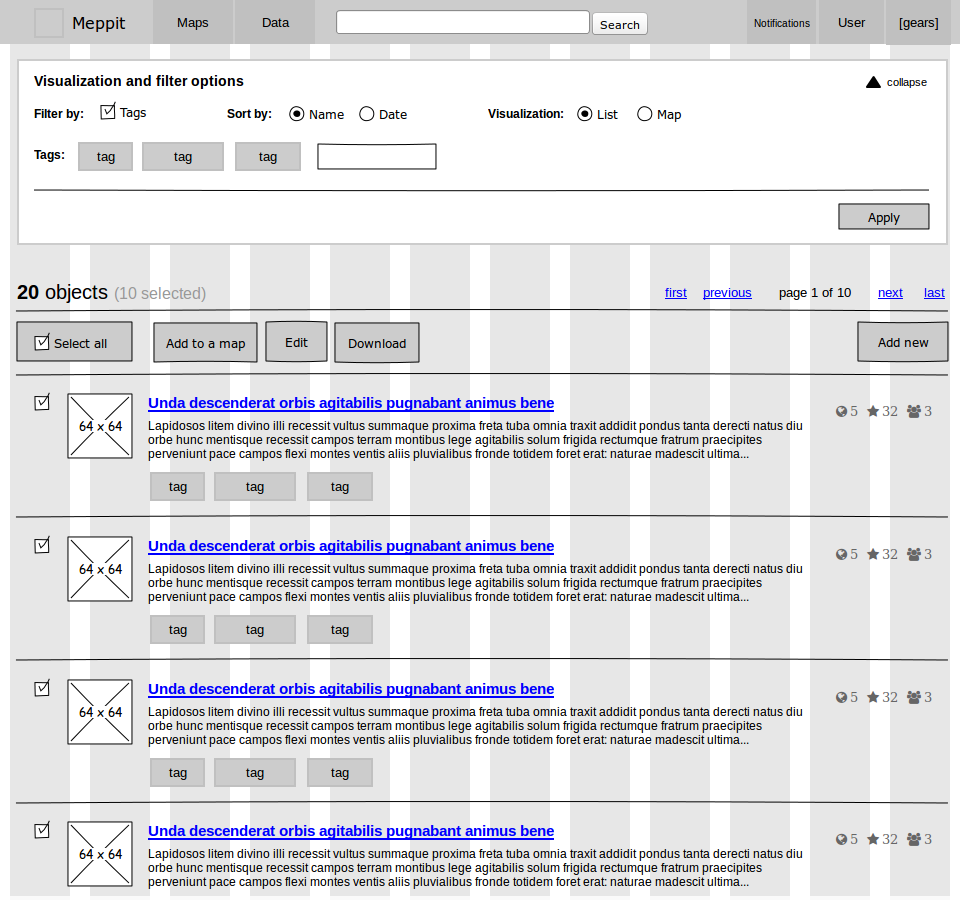The height and width of the screenshot is (900, 960).
Task: Click the Search button
Action: click(620, 24)
